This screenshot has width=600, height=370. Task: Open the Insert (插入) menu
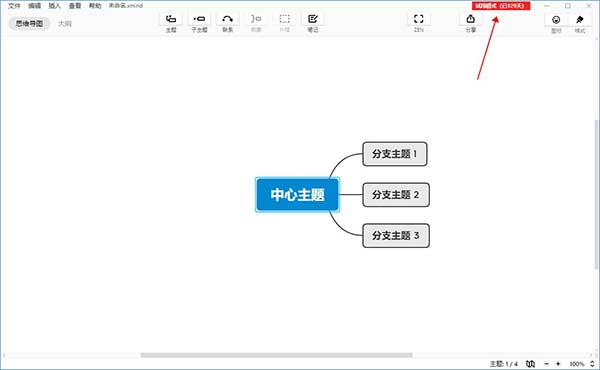click(54, 6)
